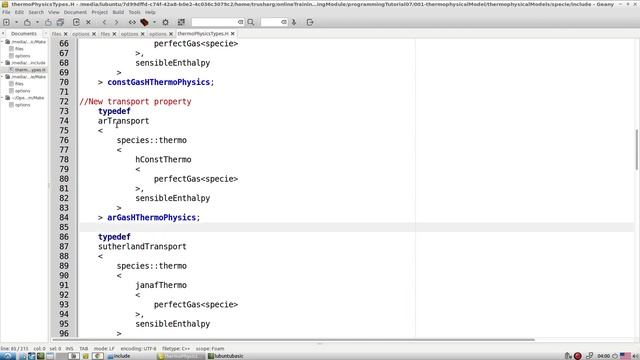This screenshot has height=360, width=640.
Task: Click the Jump to line icon
Action: [294, 22]
